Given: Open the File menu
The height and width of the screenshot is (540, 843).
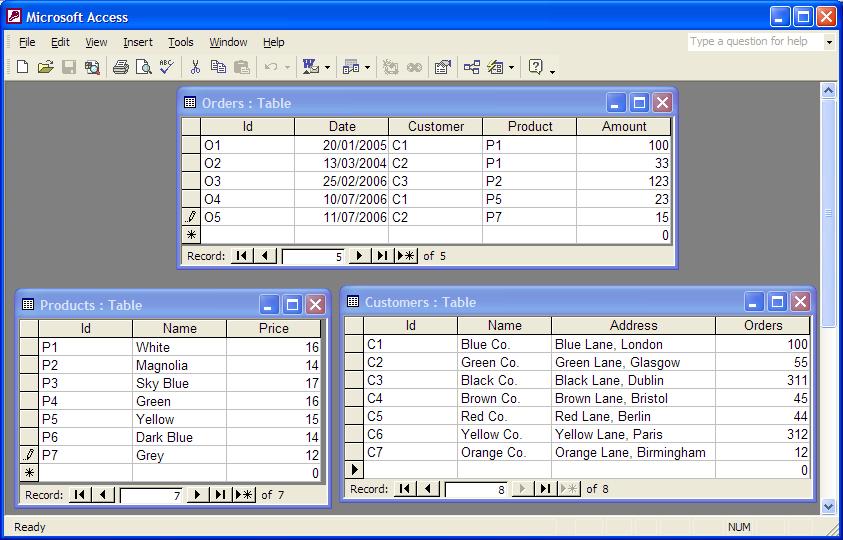Looking at the screenshot, I should pyautogui.click(x=27, y=42).
